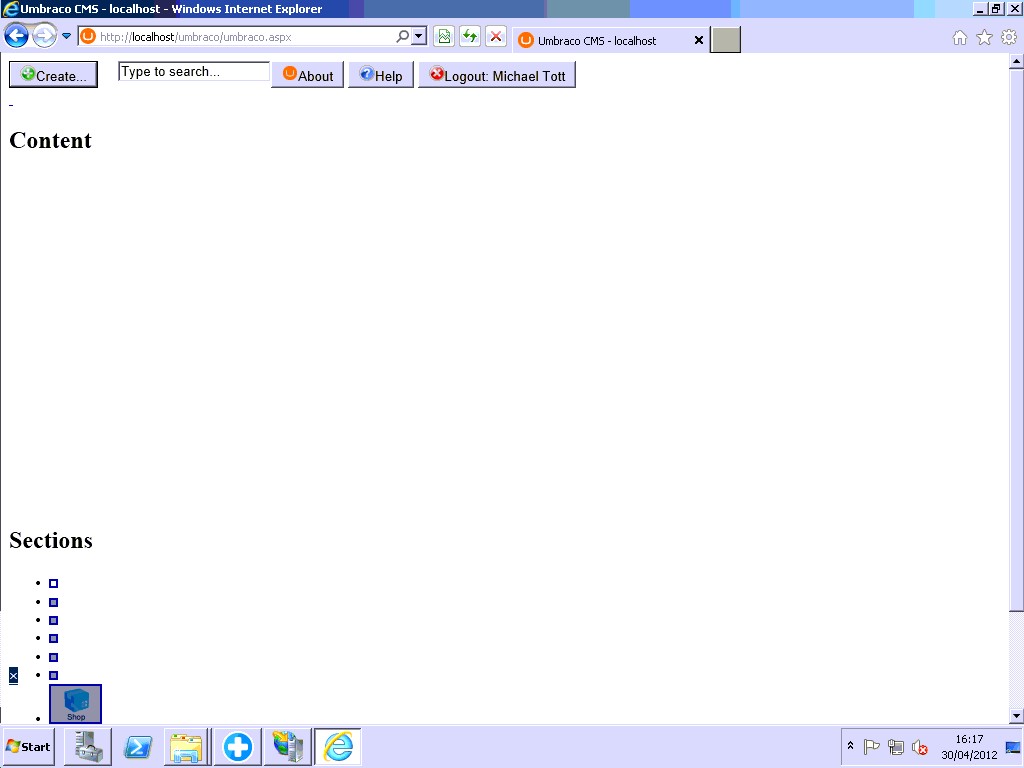Click the Create... button
This screenshot has width=1024, height=768.
[x=53, y=76]
